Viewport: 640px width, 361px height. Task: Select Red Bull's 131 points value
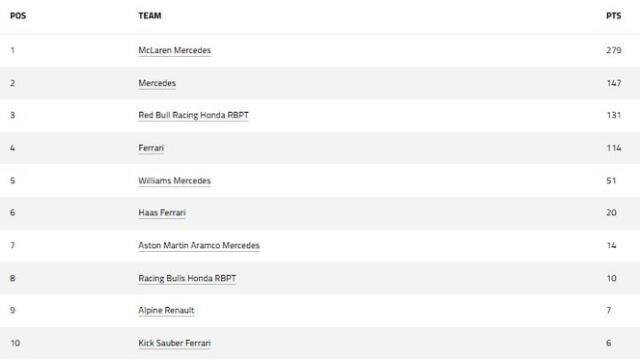pos(614,115)
